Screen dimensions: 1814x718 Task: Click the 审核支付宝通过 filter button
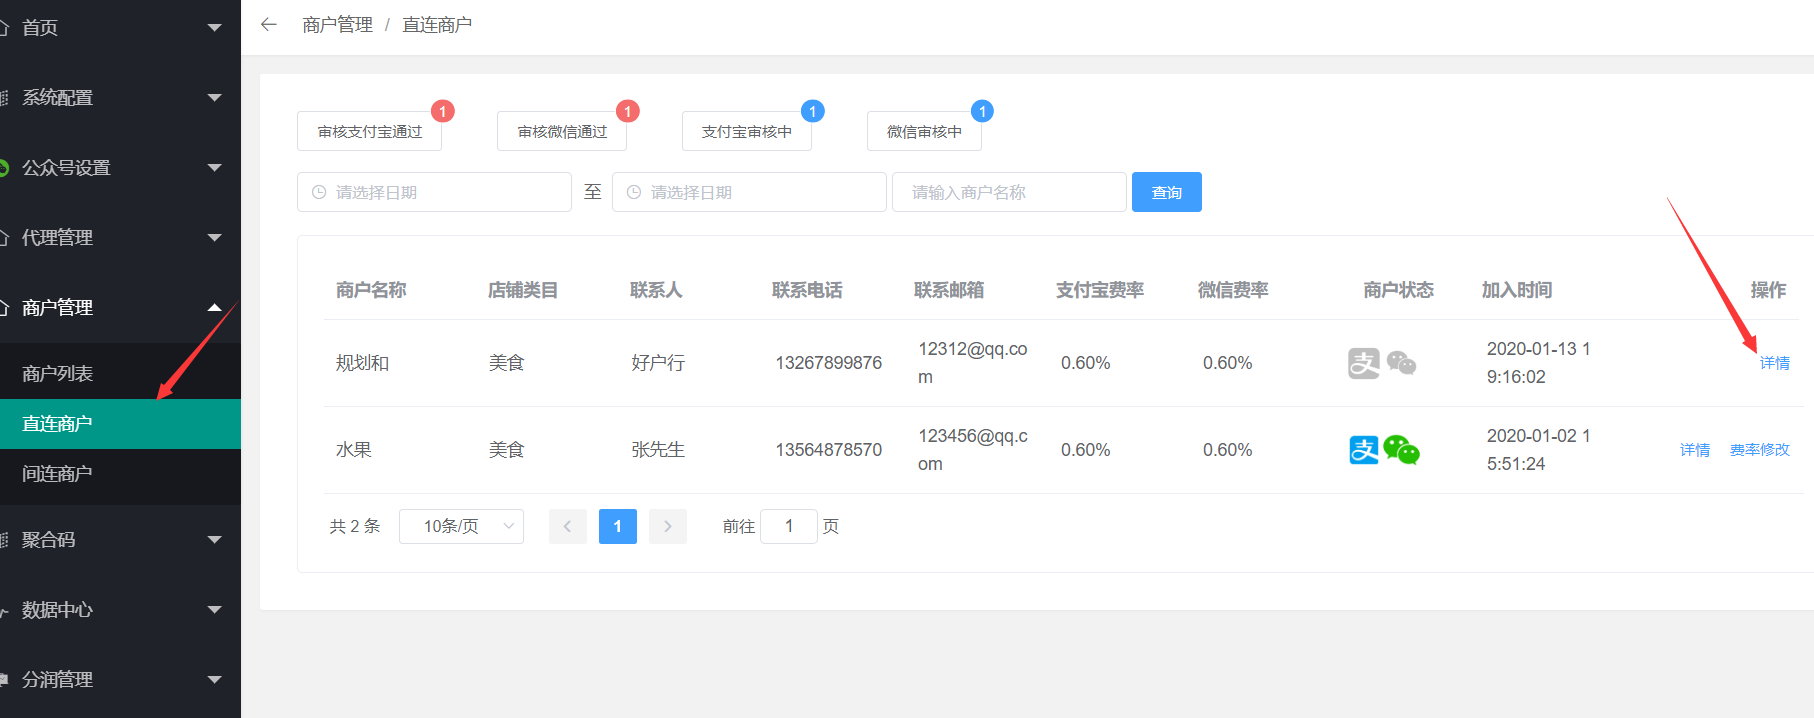pyautogui.click(x=369, y=131)
